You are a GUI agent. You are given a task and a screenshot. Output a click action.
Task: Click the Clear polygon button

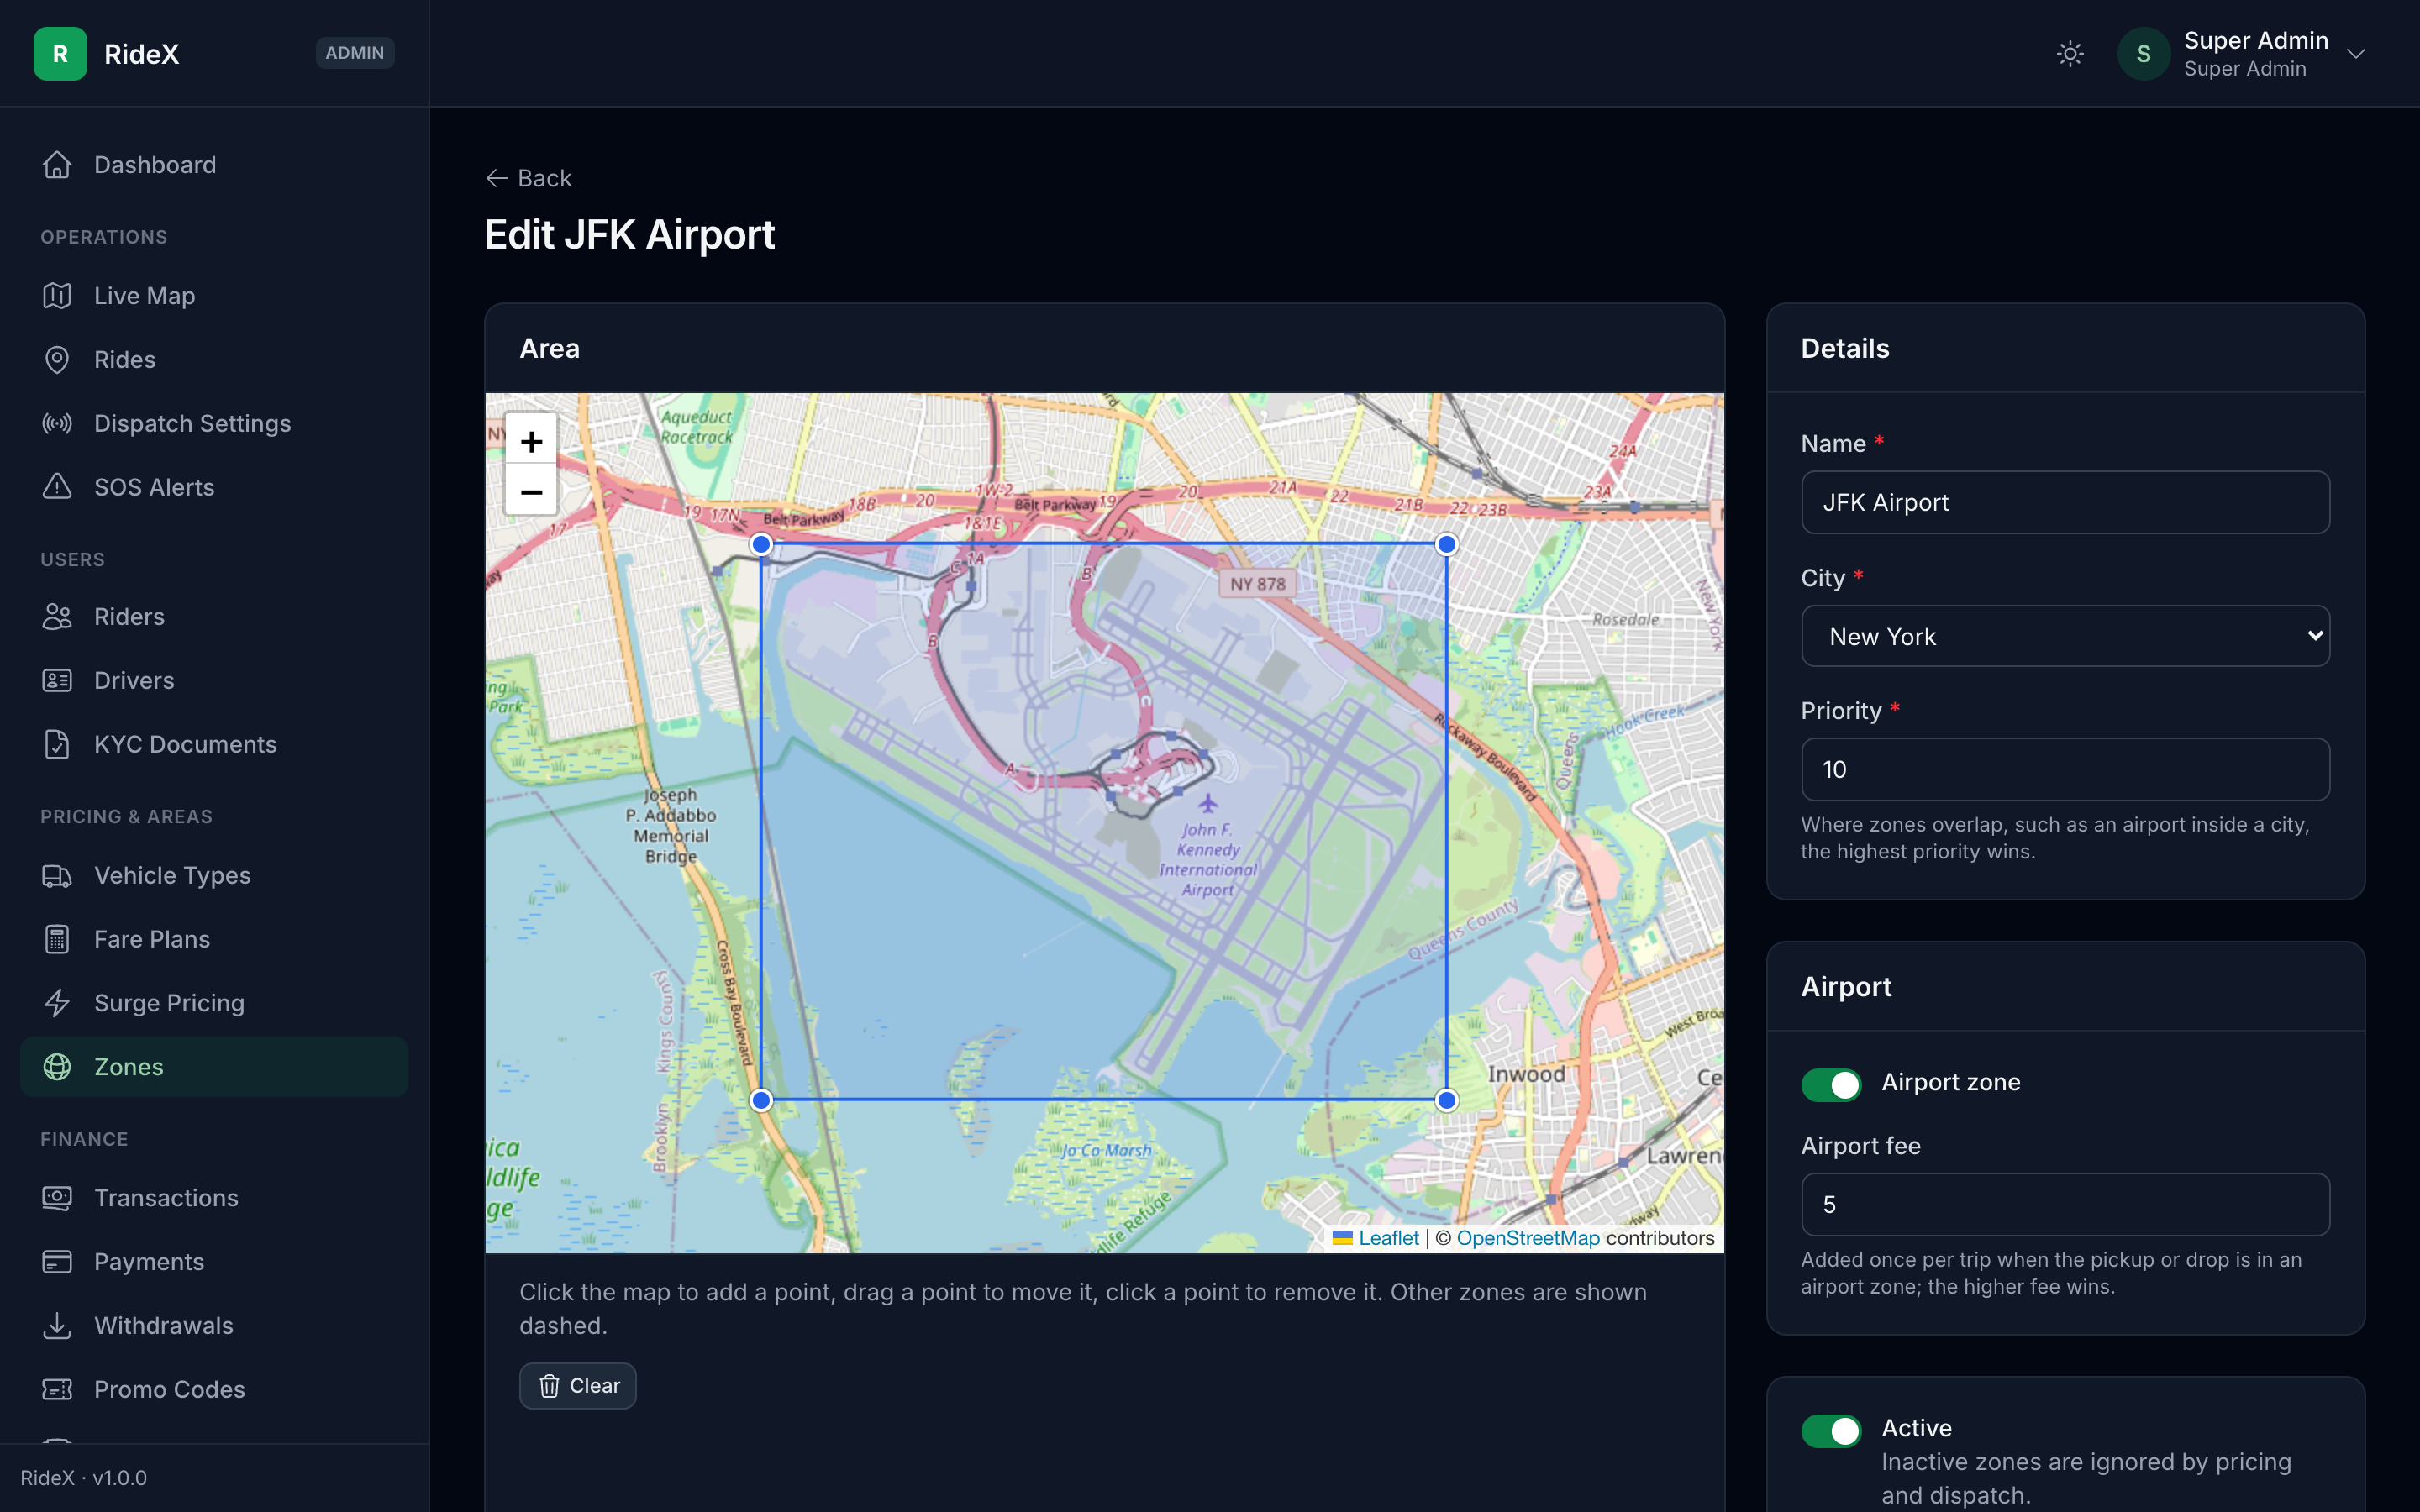click(578, 1386)
